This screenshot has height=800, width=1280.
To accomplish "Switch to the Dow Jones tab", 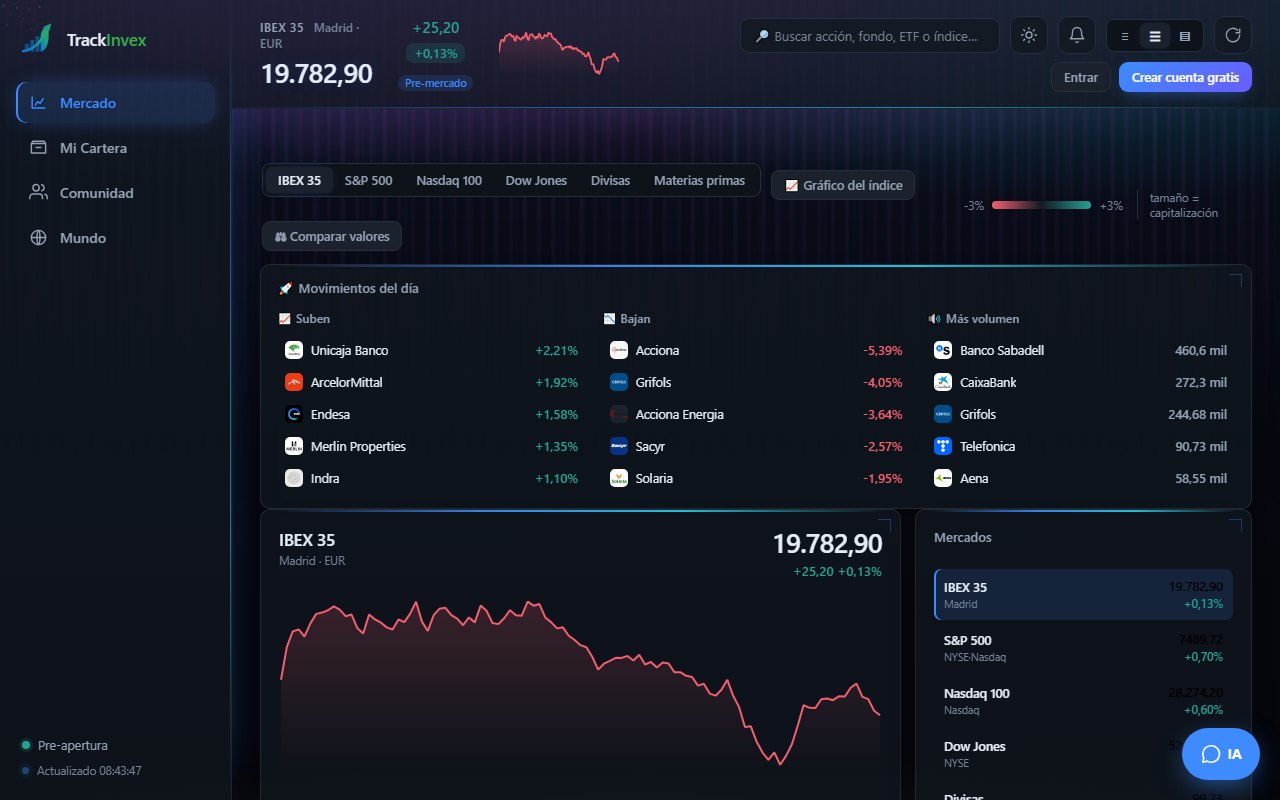I will pos(536,181).
